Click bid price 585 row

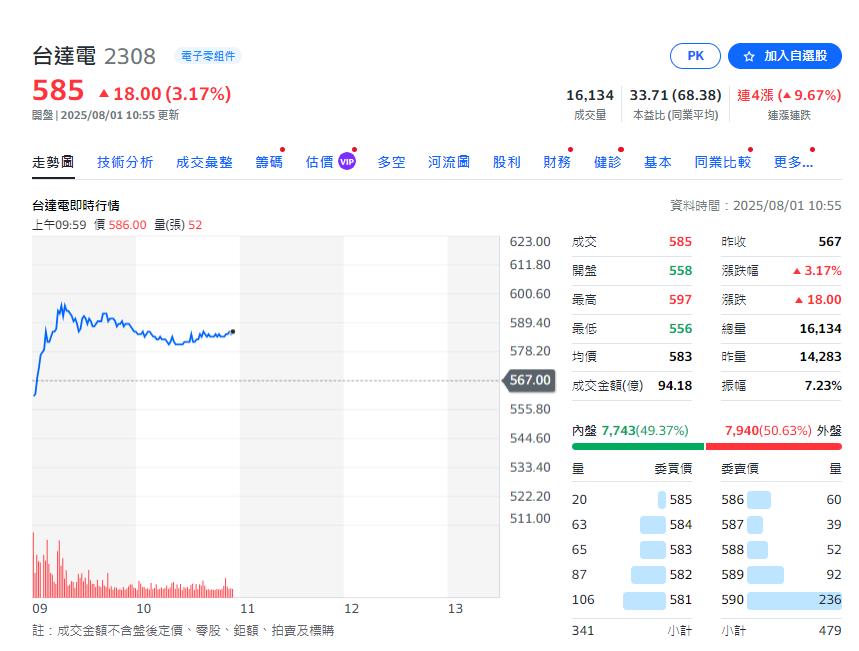(x=632, y=500)
